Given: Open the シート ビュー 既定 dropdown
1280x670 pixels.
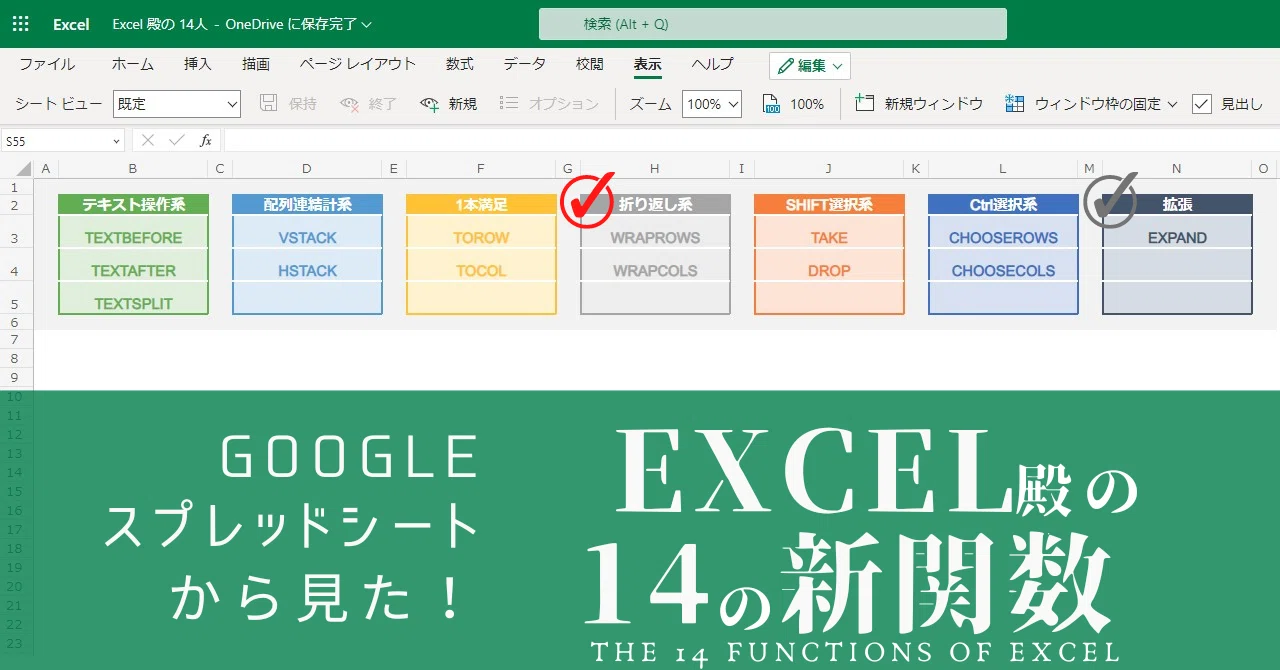Looking at the screenshot, I should coord(177,104).
